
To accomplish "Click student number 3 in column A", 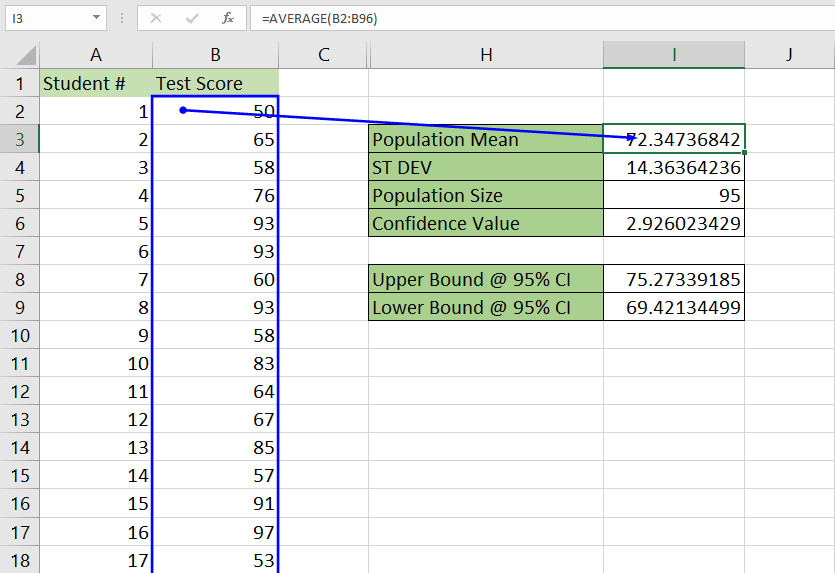I will click(96, 167).
